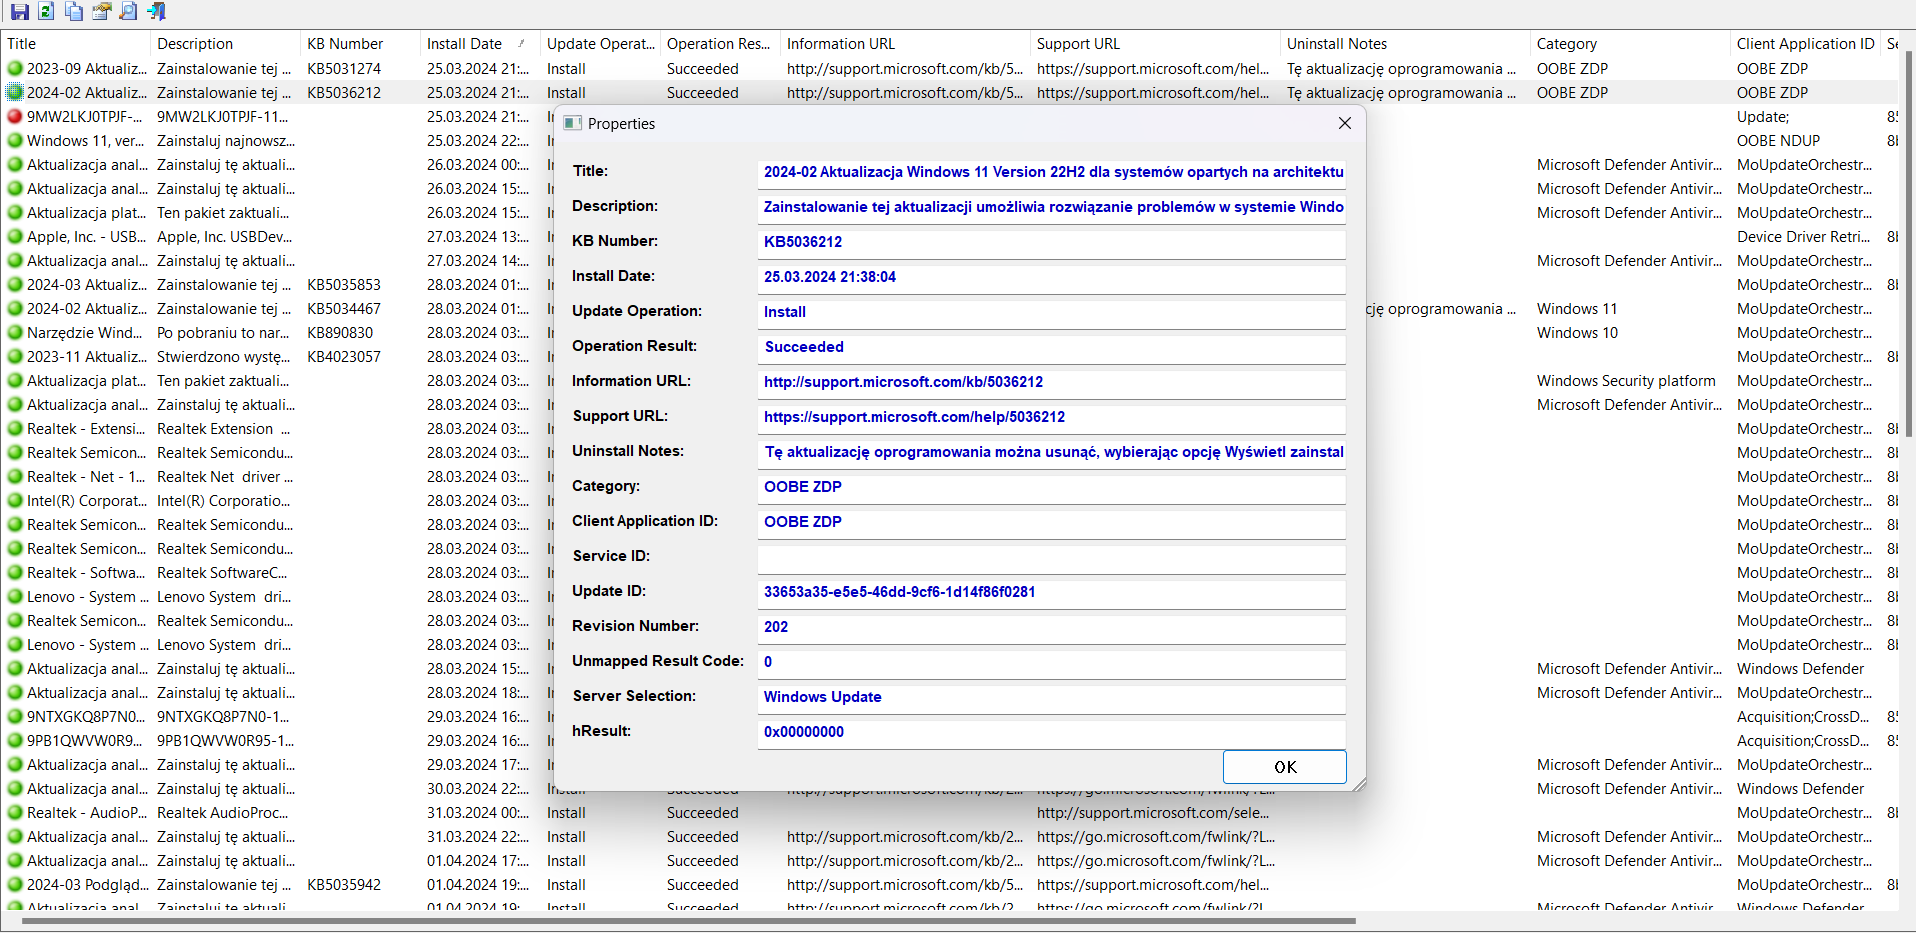Screen dimensions: 1916x933
Task: Confirm the Properties dialog with OK
Action: [1285, 767]
